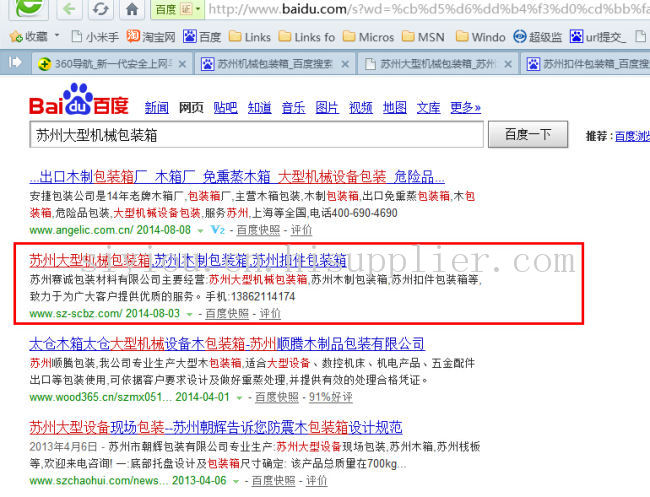
Task: Click the browser back arrow button
Action: (69, 9)
